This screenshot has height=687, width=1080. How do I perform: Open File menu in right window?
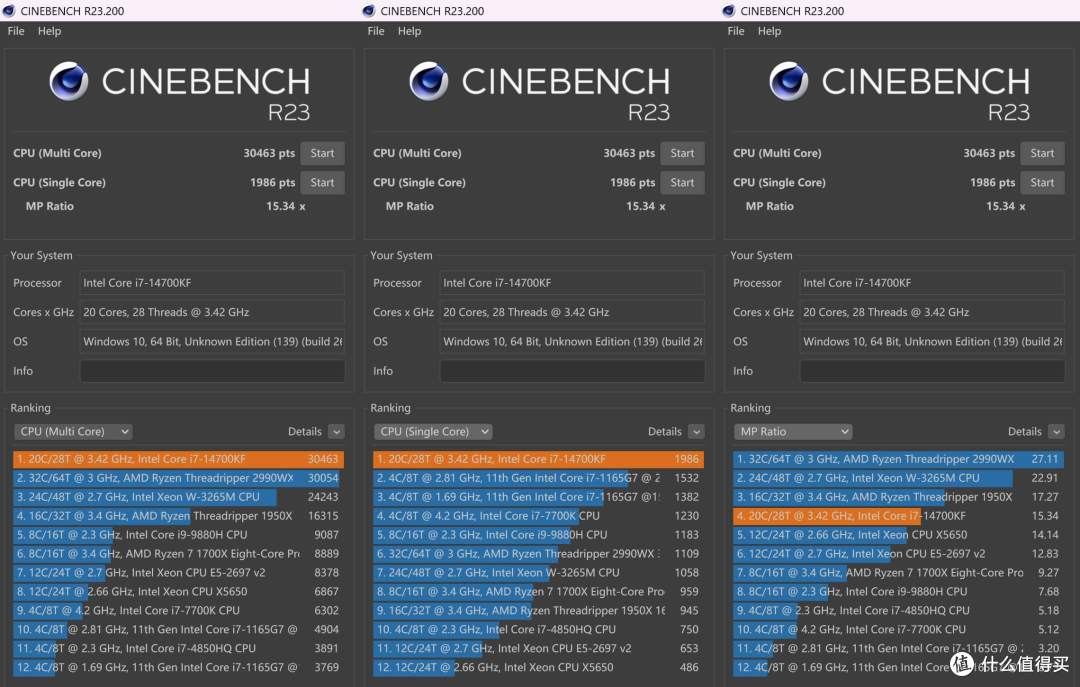click(736, 31)
